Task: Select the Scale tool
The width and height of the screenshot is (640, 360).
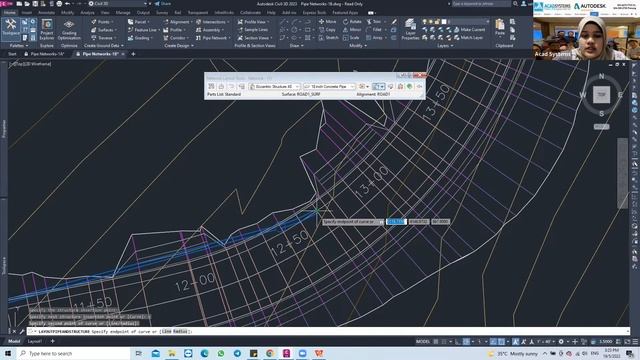Action: [351, 38]
